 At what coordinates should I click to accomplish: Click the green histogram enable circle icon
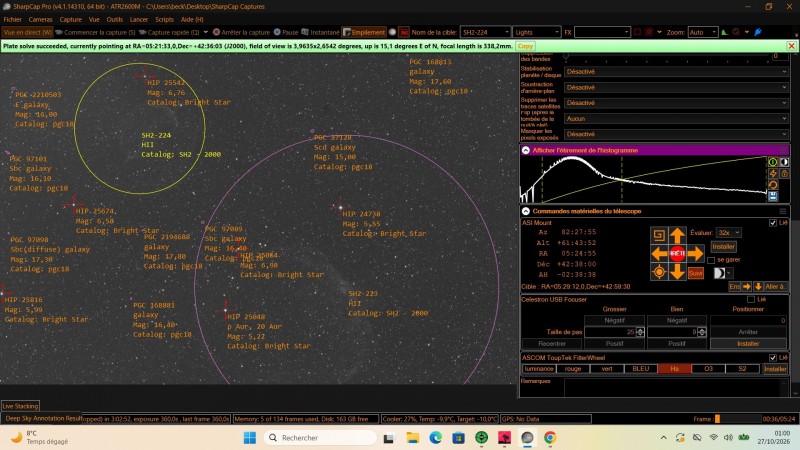[x=773, y=162]
